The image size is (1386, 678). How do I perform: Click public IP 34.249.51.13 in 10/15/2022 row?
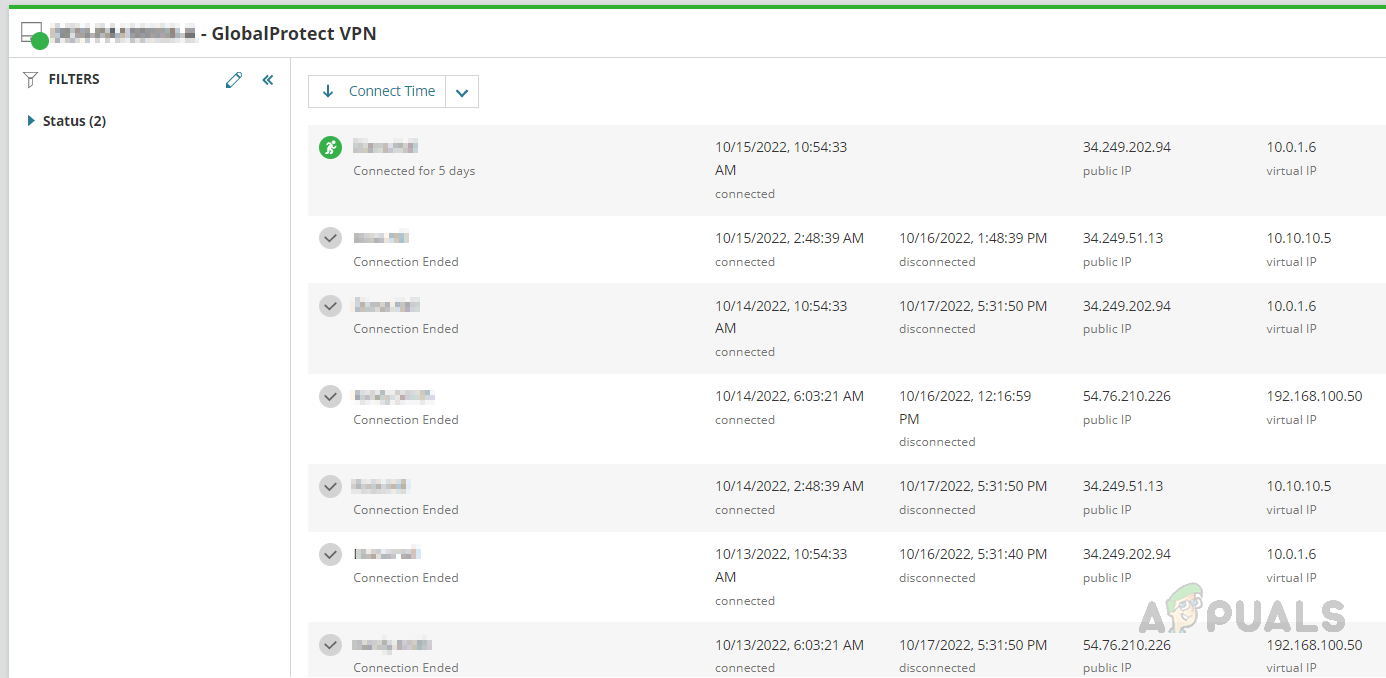(x=1122, y=238)
